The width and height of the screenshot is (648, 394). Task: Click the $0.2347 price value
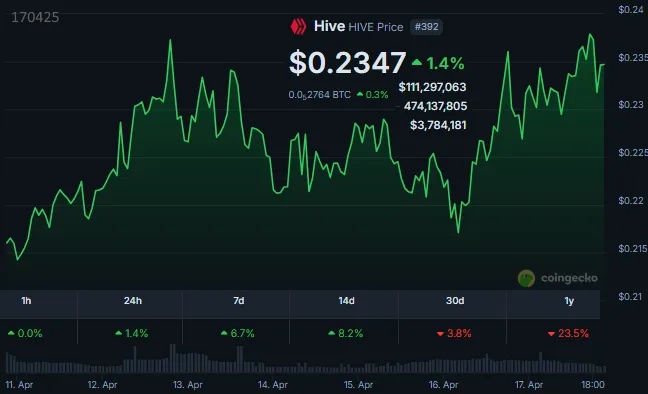pyautogui.click(x=348, y=63)
